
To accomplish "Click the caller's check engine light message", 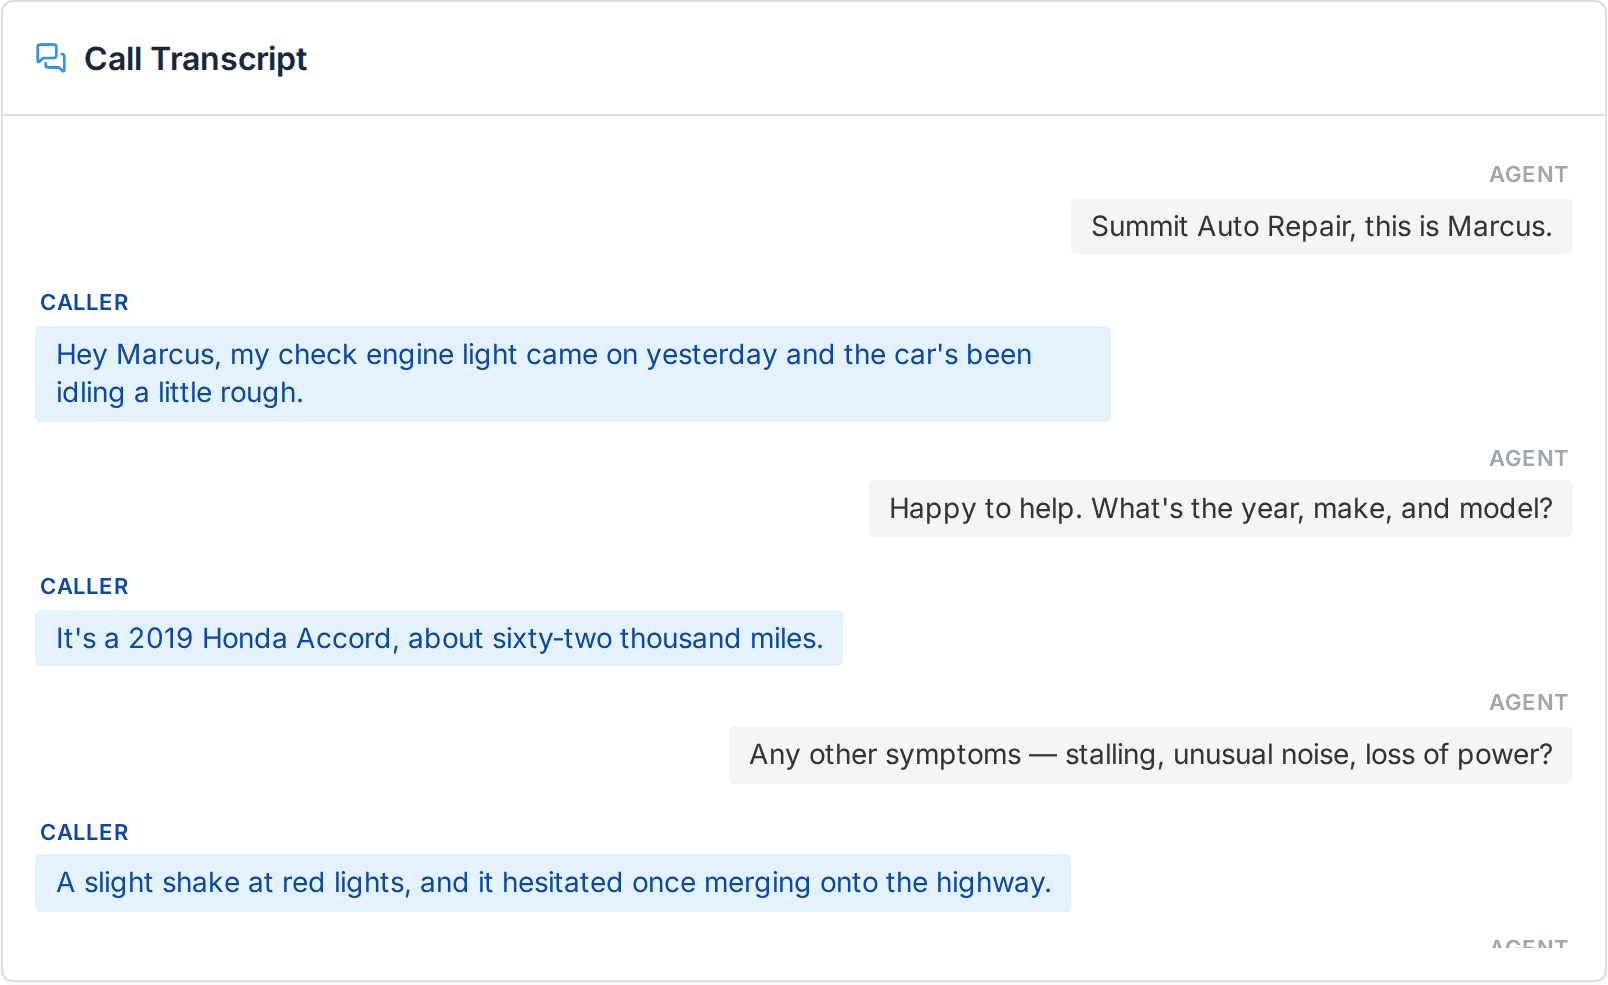I will tap(573, 374).
